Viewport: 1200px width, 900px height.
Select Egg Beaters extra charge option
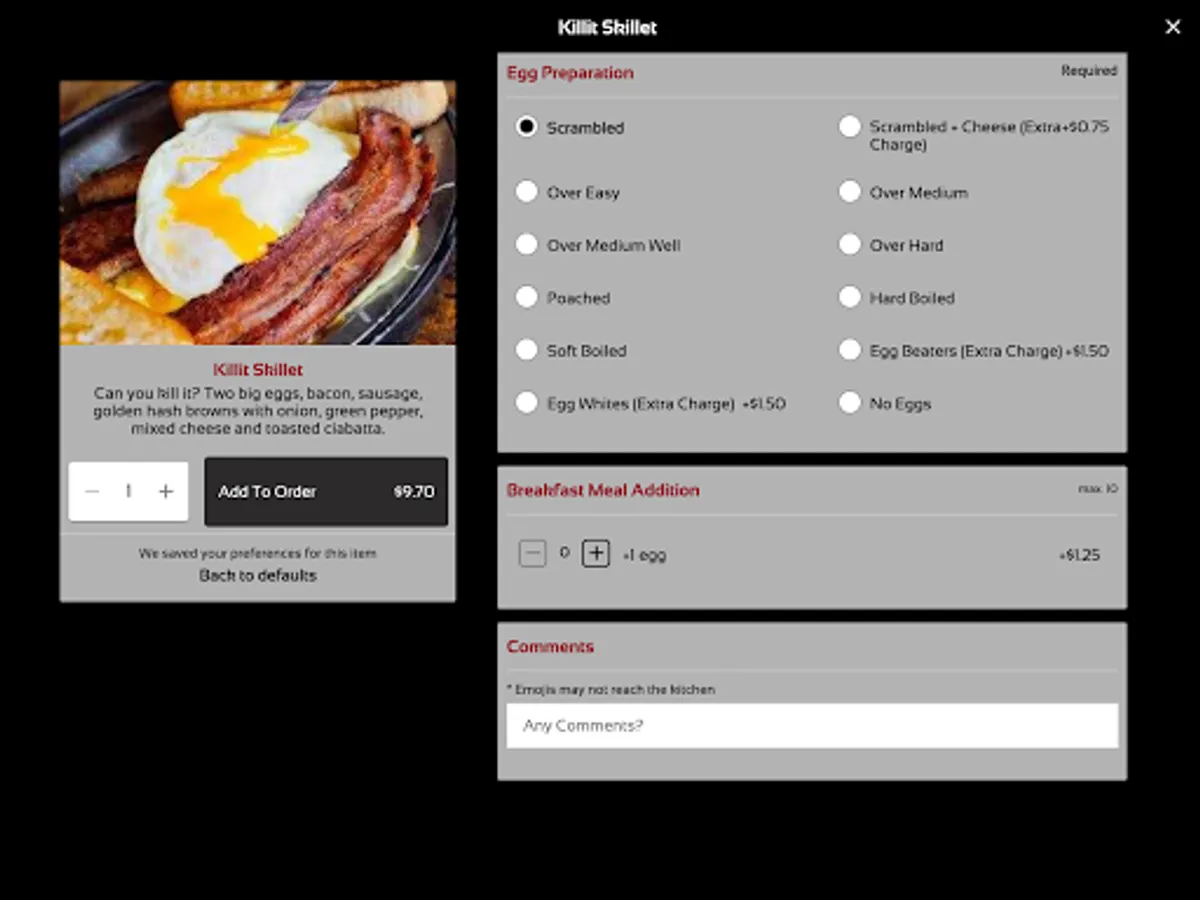pyautogui.click(x=850, y=350)
